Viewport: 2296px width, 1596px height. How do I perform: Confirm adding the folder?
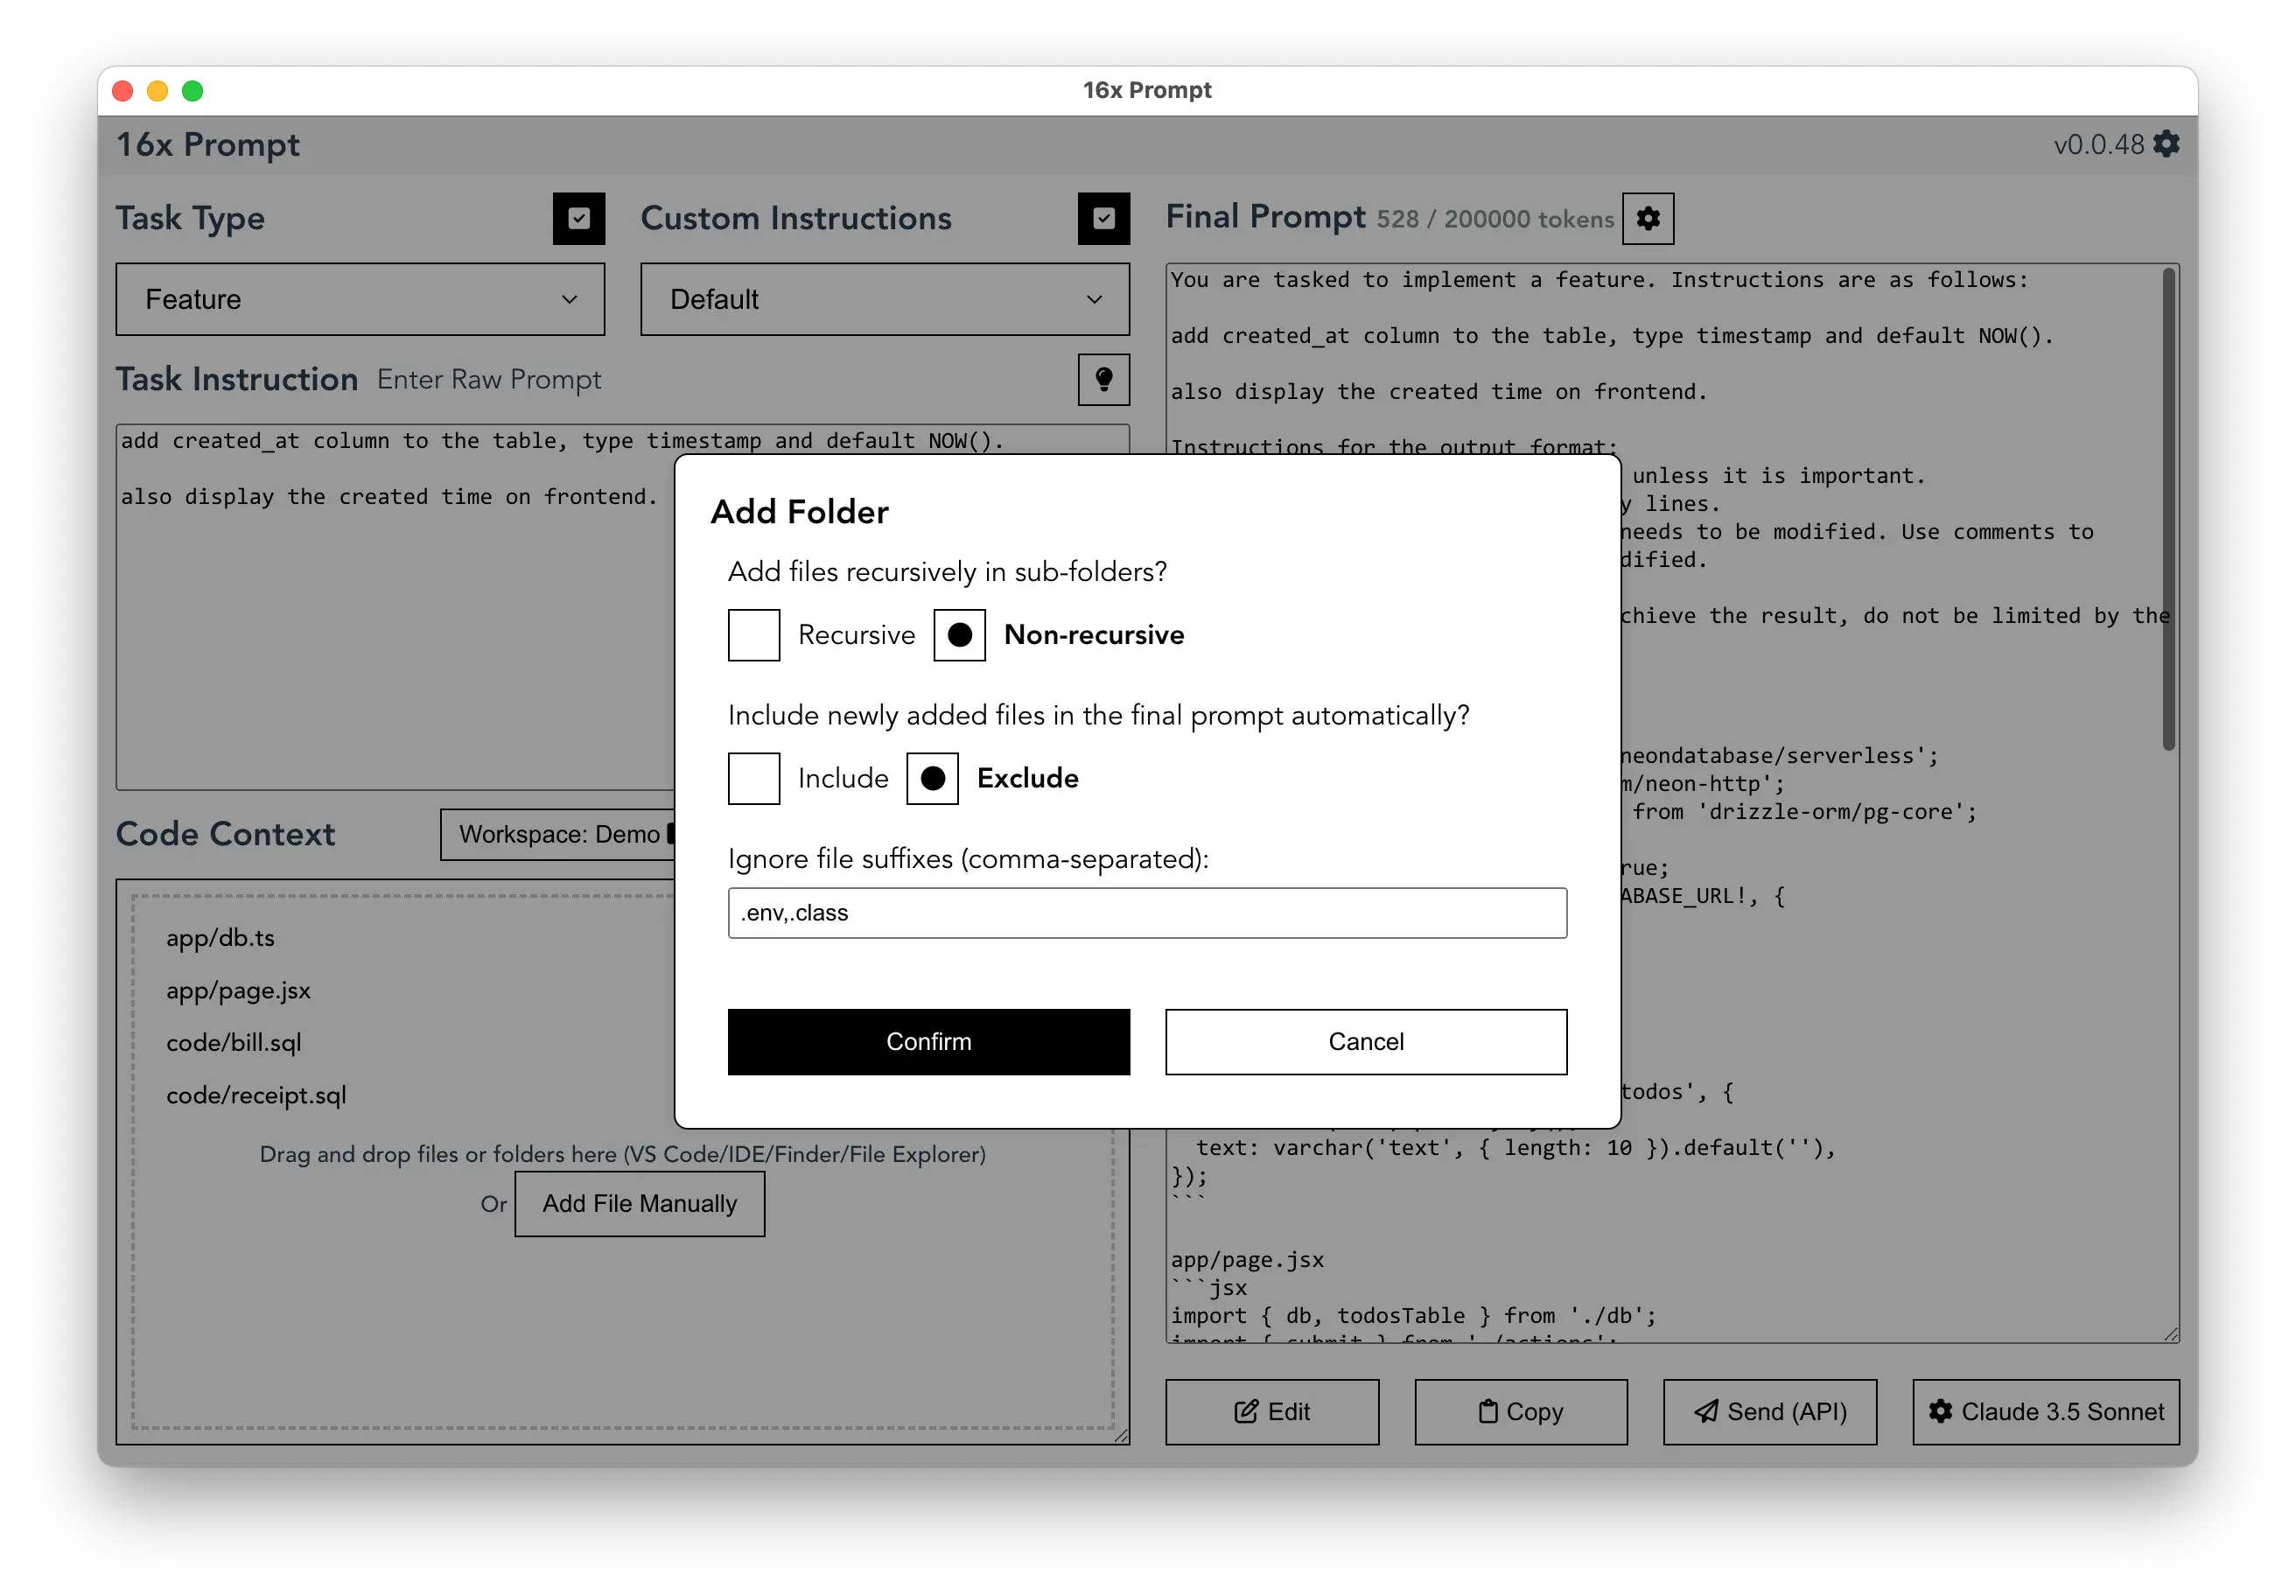point(929,1041)
